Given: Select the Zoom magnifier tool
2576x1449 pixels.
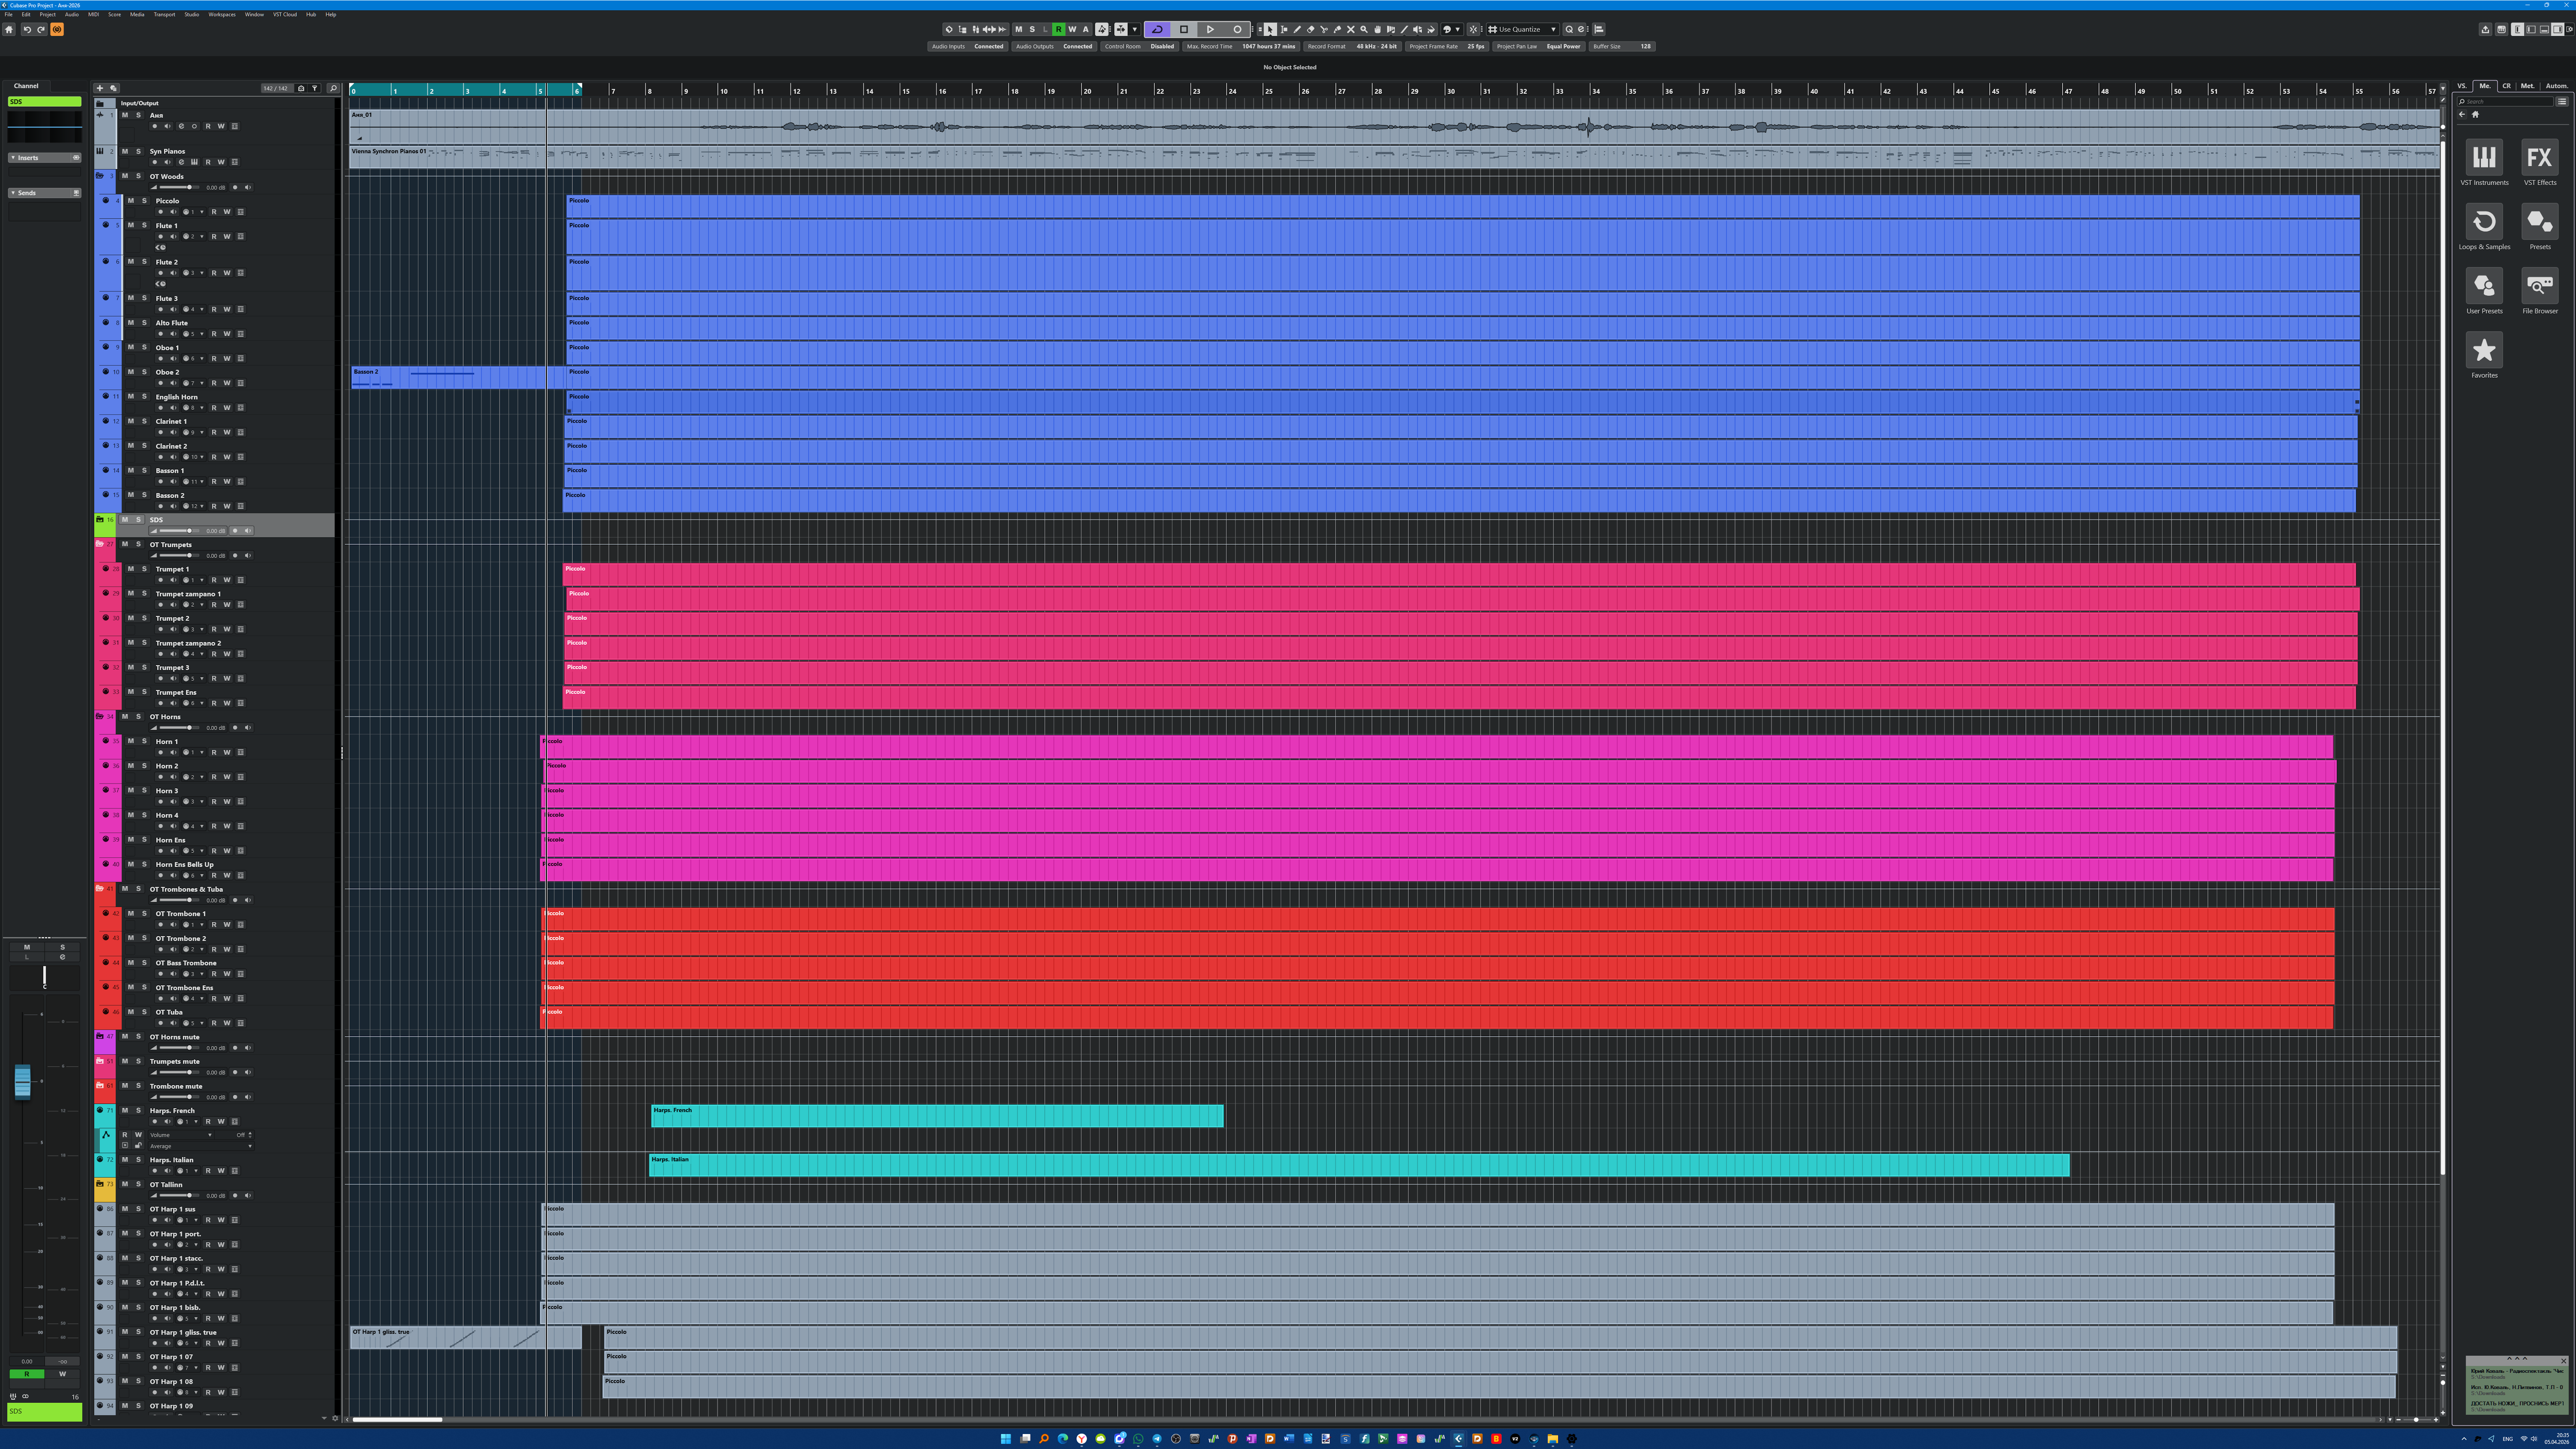Looking at the screenshot, I should click(x=1364, y=29).
